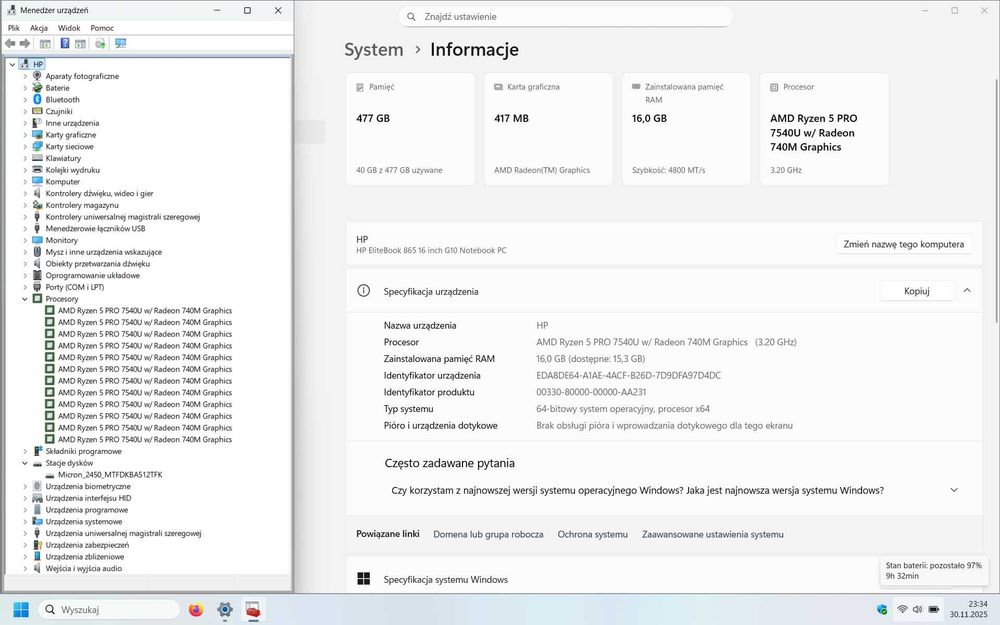1000x625 pixels.
Task: Open the Procesor info card
Action: 824,129
